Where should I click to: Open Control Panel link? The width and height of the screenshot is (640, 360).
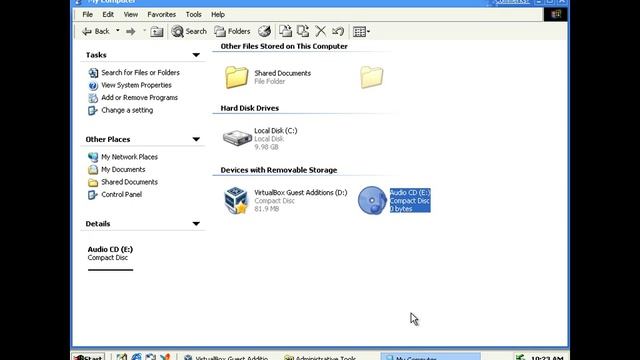pyautogui.click(x=122, y=195)
